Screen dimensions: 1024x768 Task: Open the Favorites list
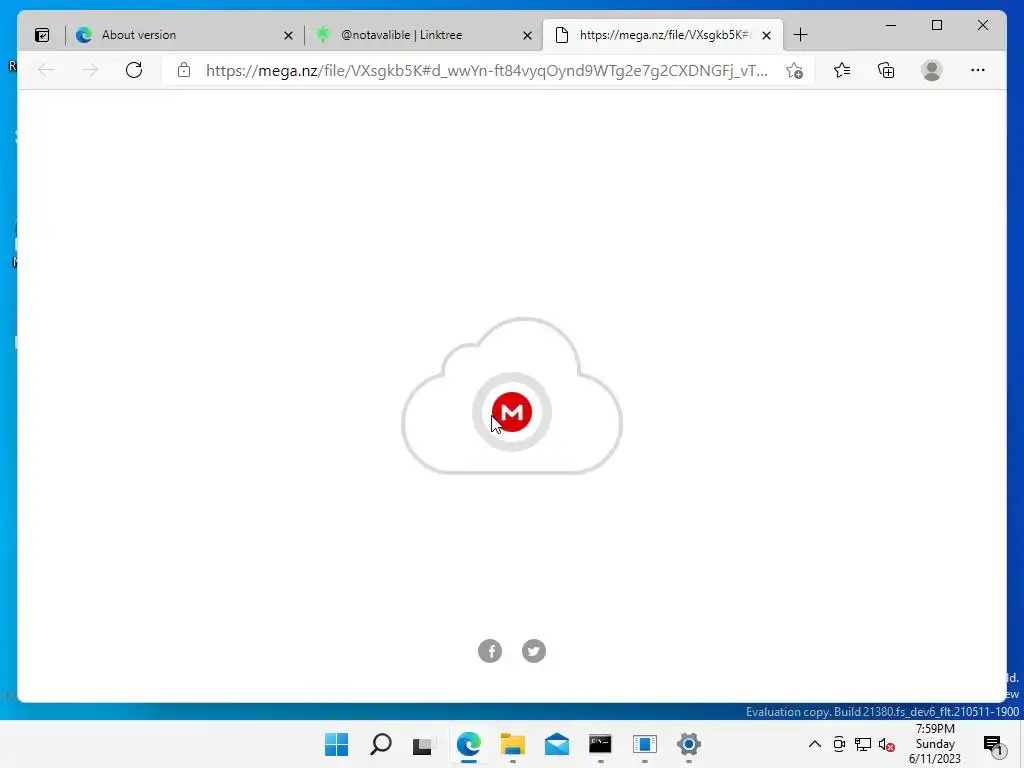click(x=842, y=70)
